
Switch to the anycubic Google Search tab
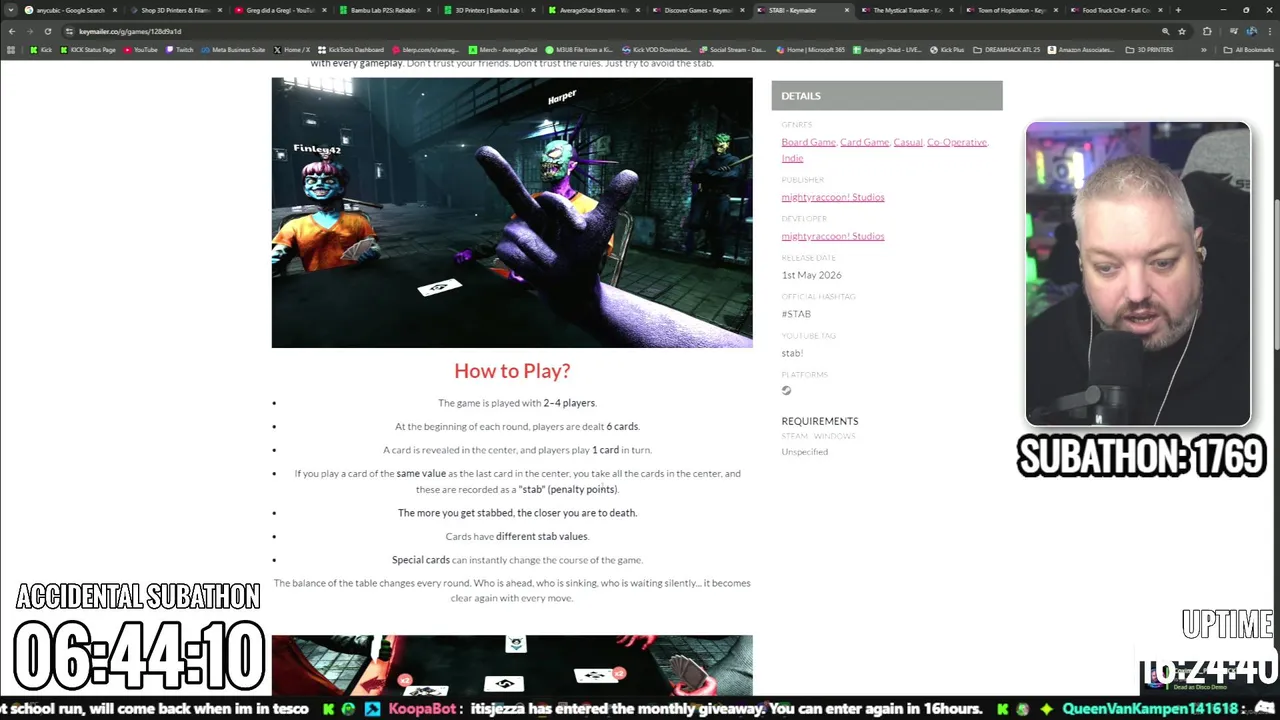[x=70, y=10]
